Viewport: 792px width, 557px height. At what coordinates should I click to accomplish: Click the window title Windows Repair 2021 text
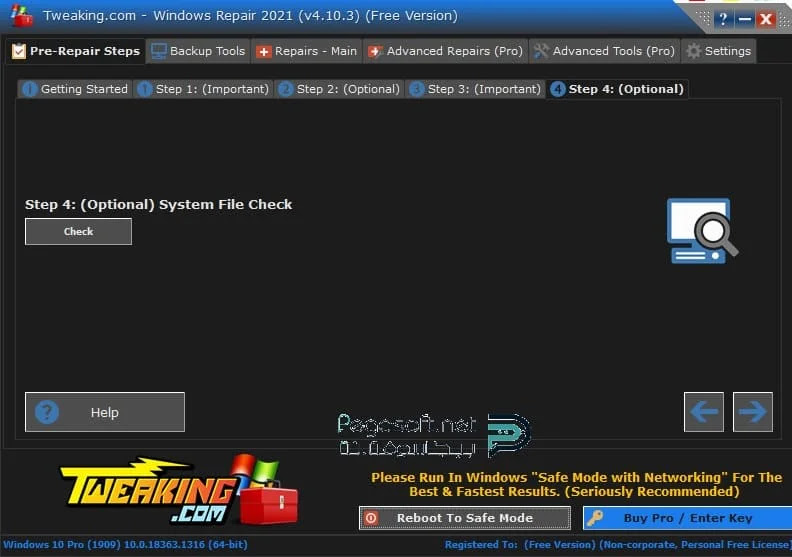click(250, 16)
